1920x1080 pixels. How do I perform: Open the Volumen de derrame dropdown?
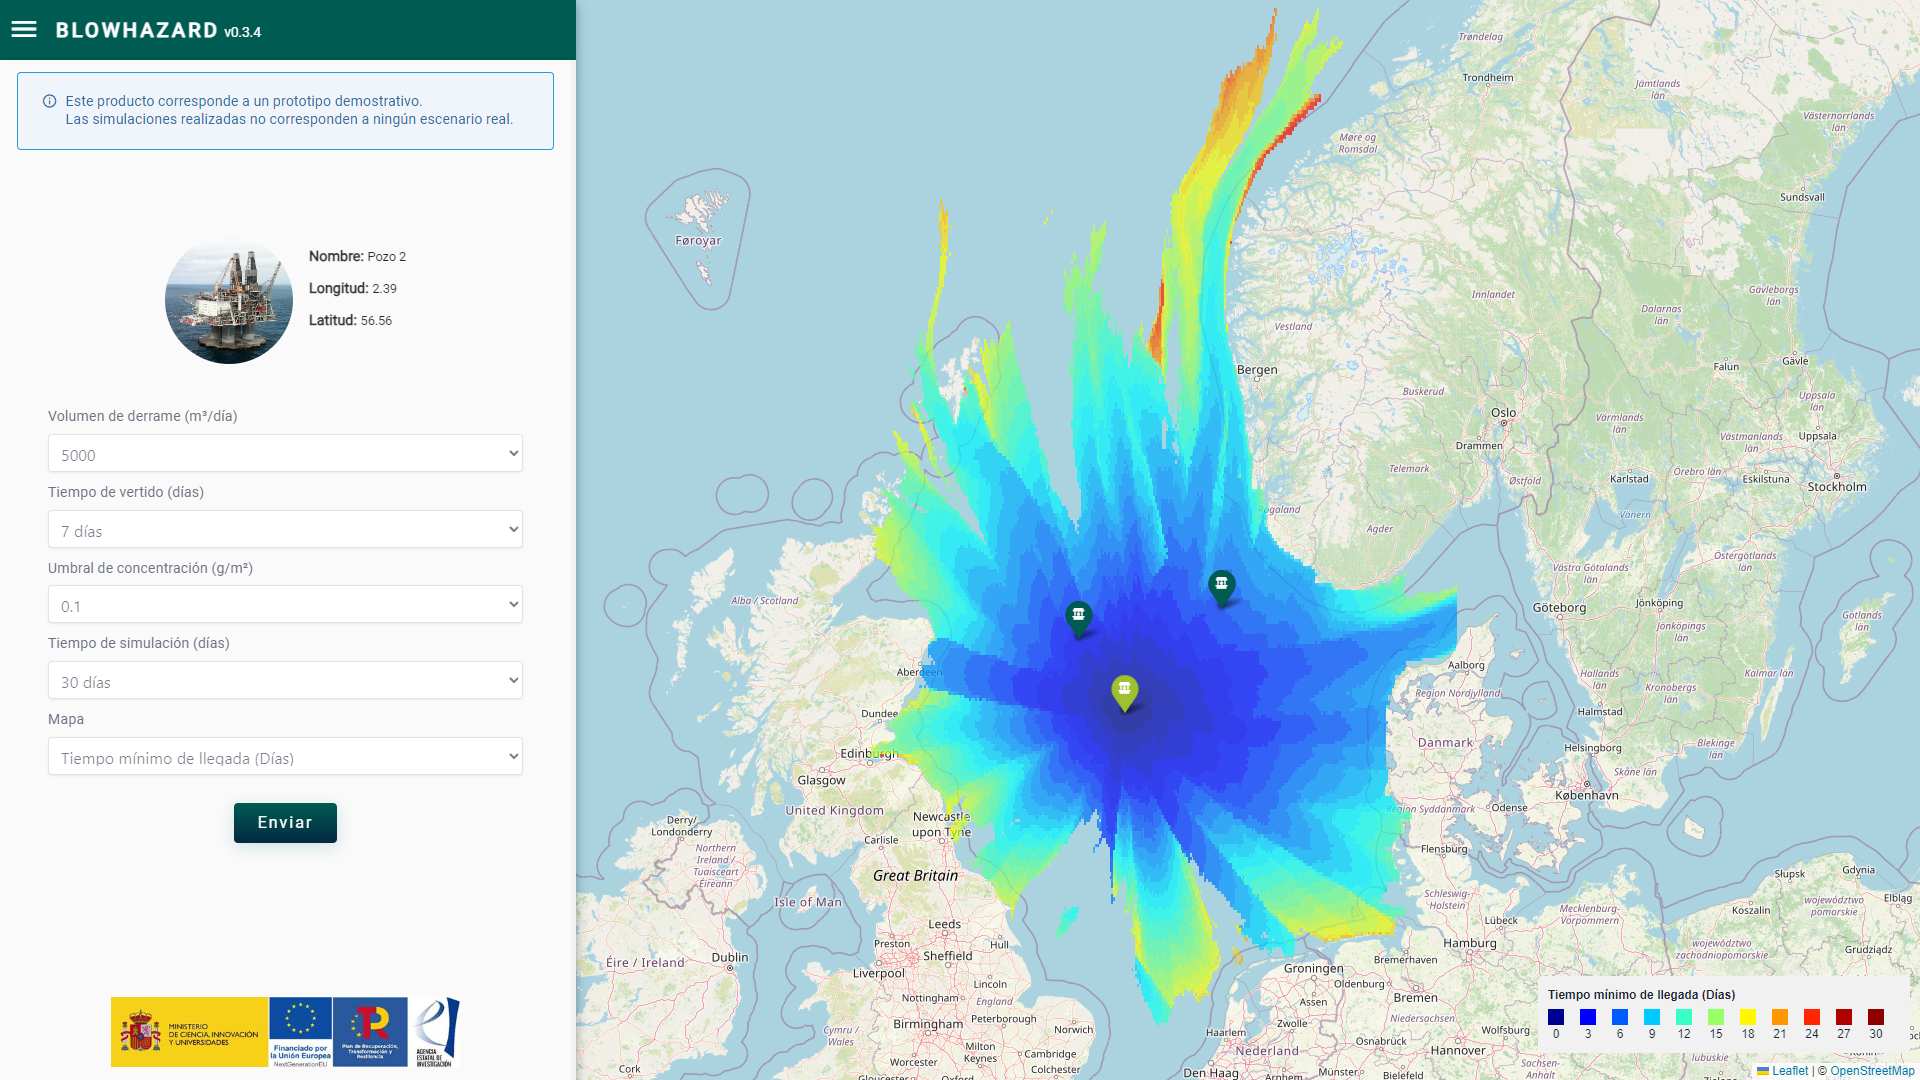tap(285, 454)
